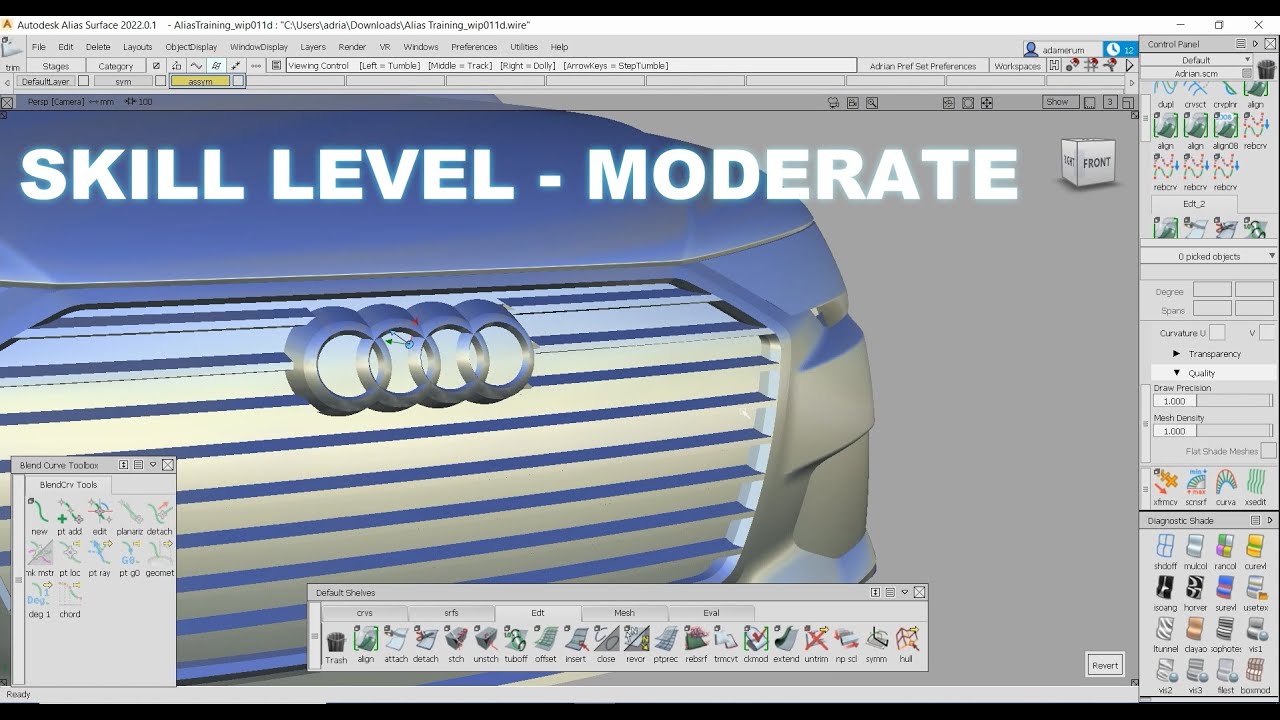
Task: Toggle the Curvature U checkbox
Action: (1217, 333)
